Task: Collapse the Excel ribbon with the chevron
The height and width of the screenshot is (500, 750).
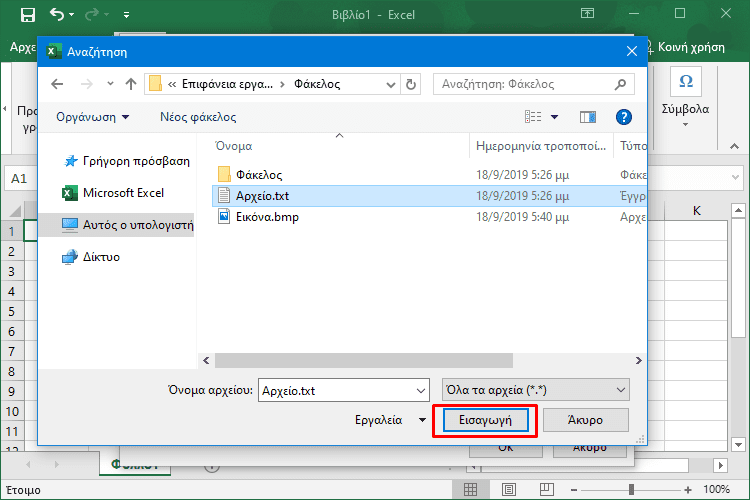Action: [734, 146]
